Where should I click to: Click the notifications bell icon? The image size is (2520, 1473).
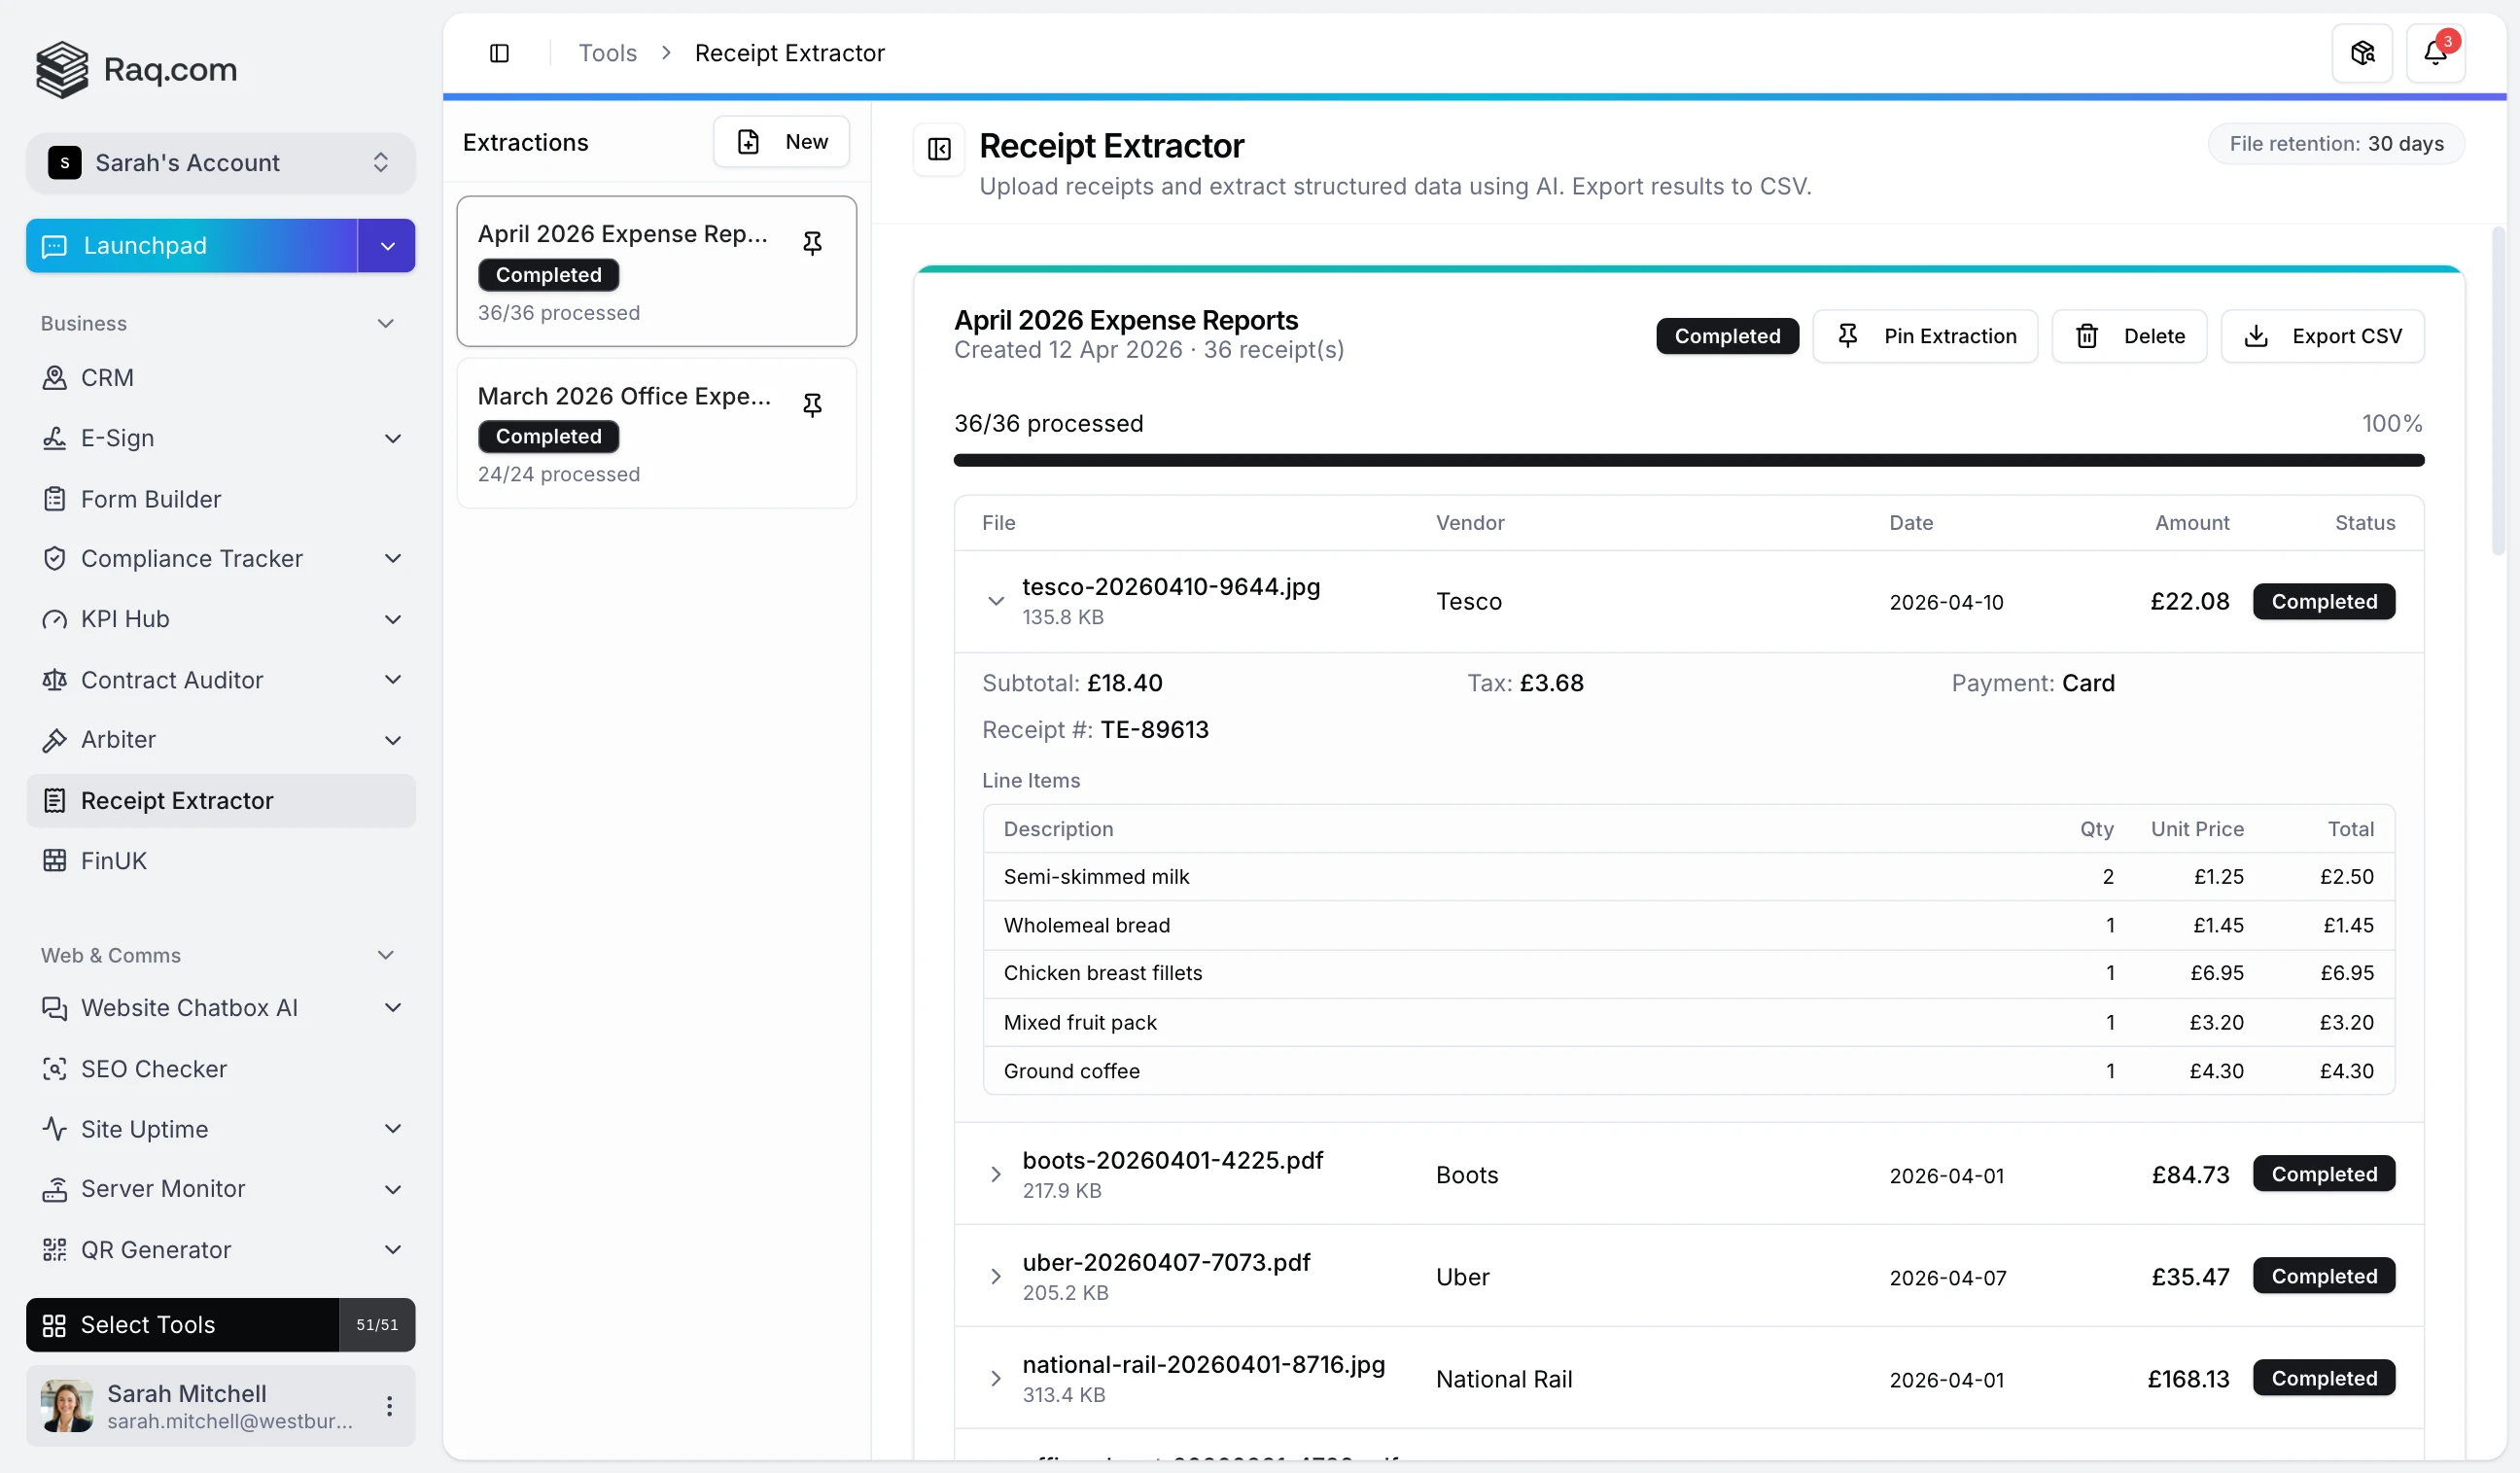(2434, 53)
